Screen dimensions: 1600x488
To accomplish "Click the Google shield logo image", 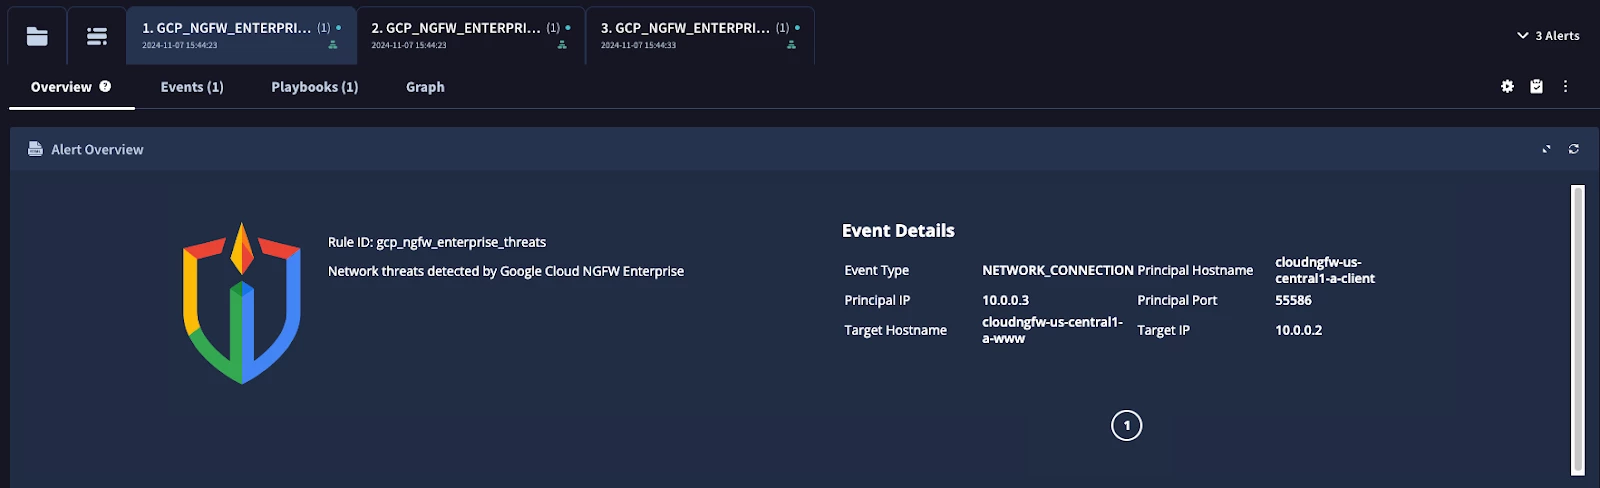I will [x=242, y=303].
